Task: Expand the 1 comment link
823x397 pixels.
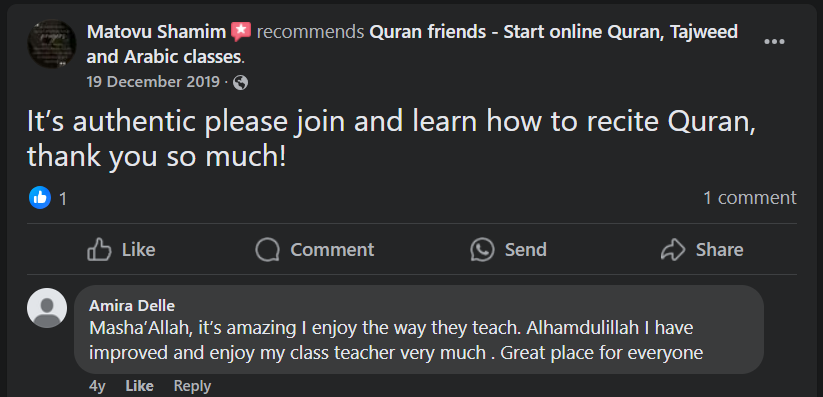Action: click(x=750, y=198)
